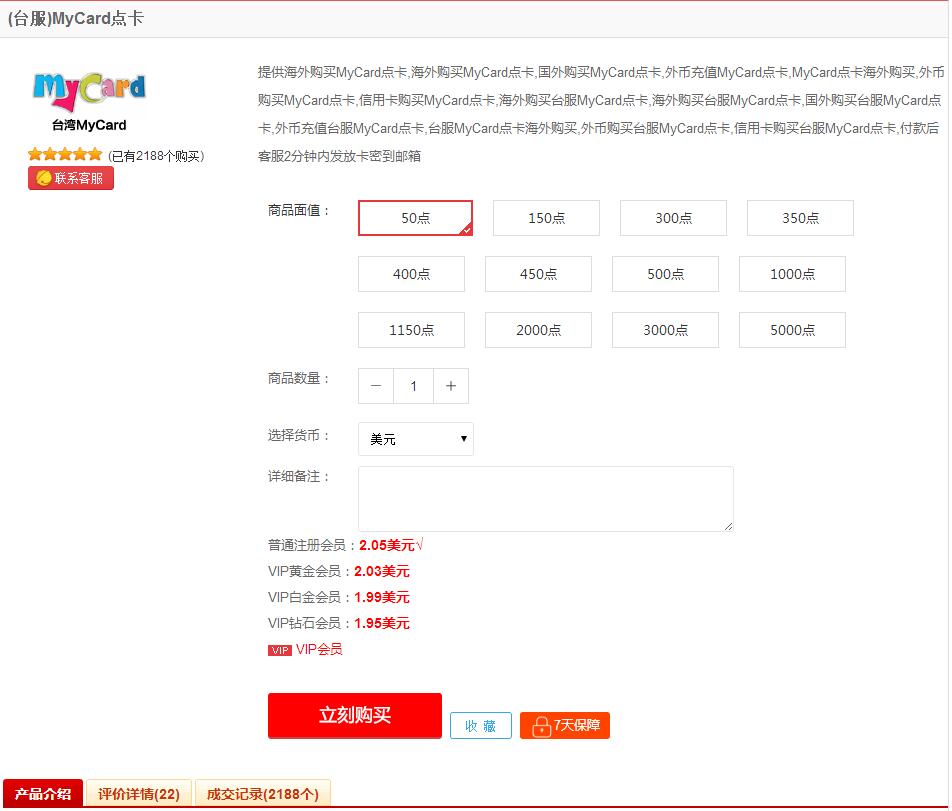This screenshot has height=811, width=952.
Task: Pick the 400点 card value
Action: (x=412, y=274)
